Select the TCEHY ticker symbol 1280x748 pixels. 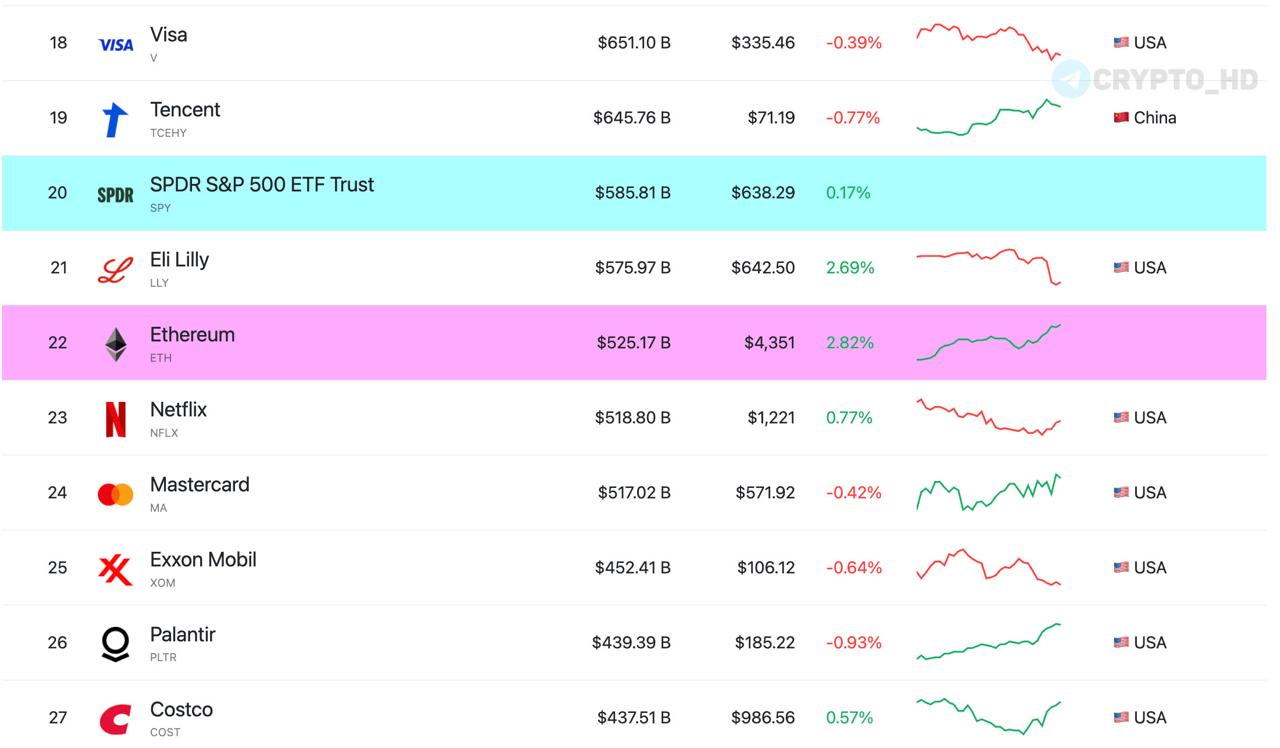[168, 133]
